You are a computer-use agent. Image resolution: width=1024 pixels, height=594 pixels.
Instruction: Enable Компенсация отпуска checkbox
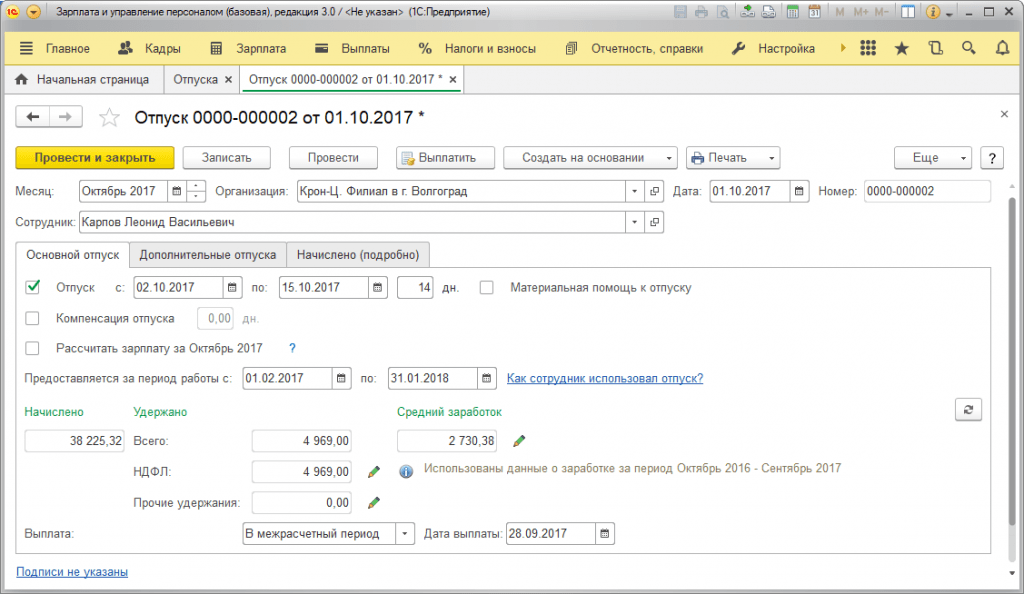click(x=33, y=319)
